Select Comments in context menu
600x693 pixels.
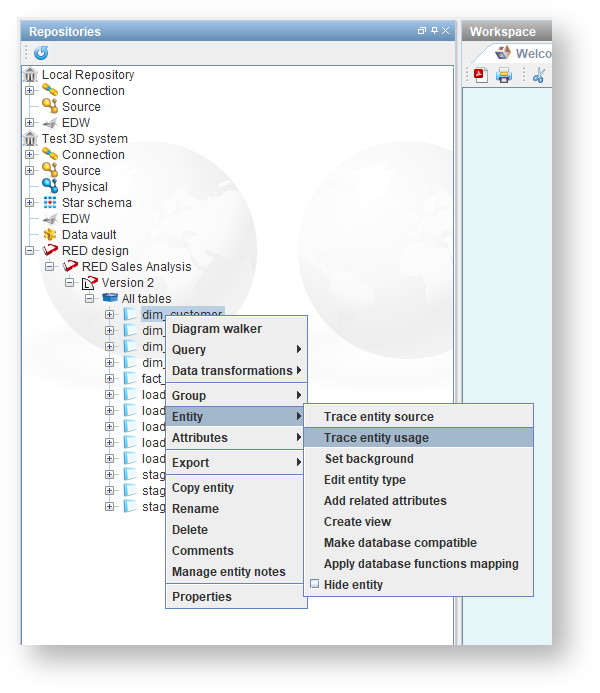point(236,551)
